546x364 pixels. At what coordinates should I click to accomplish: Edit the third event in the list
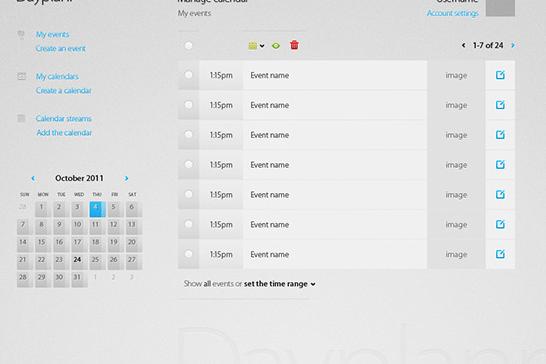click(x=500, y=135)
